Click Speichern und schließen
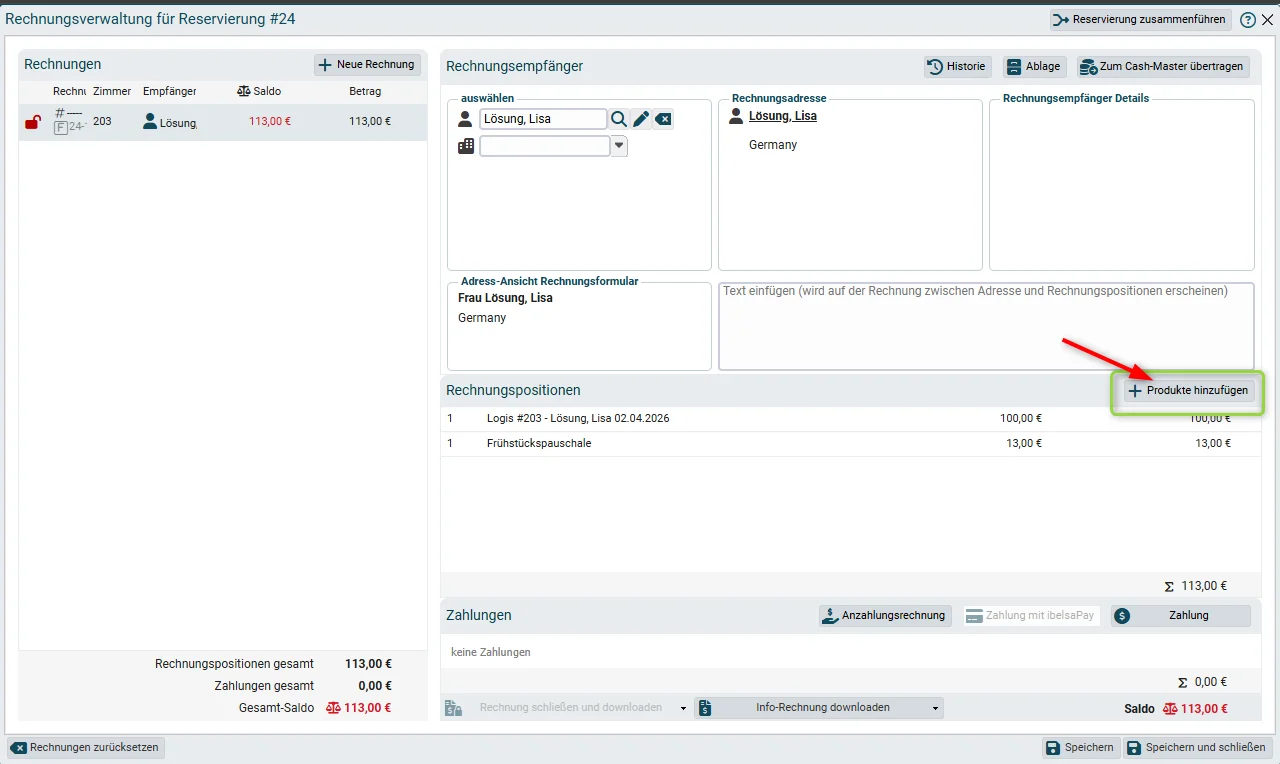Image resolution: width=1280 pixels, height=764 pixels. [1198, 748]
